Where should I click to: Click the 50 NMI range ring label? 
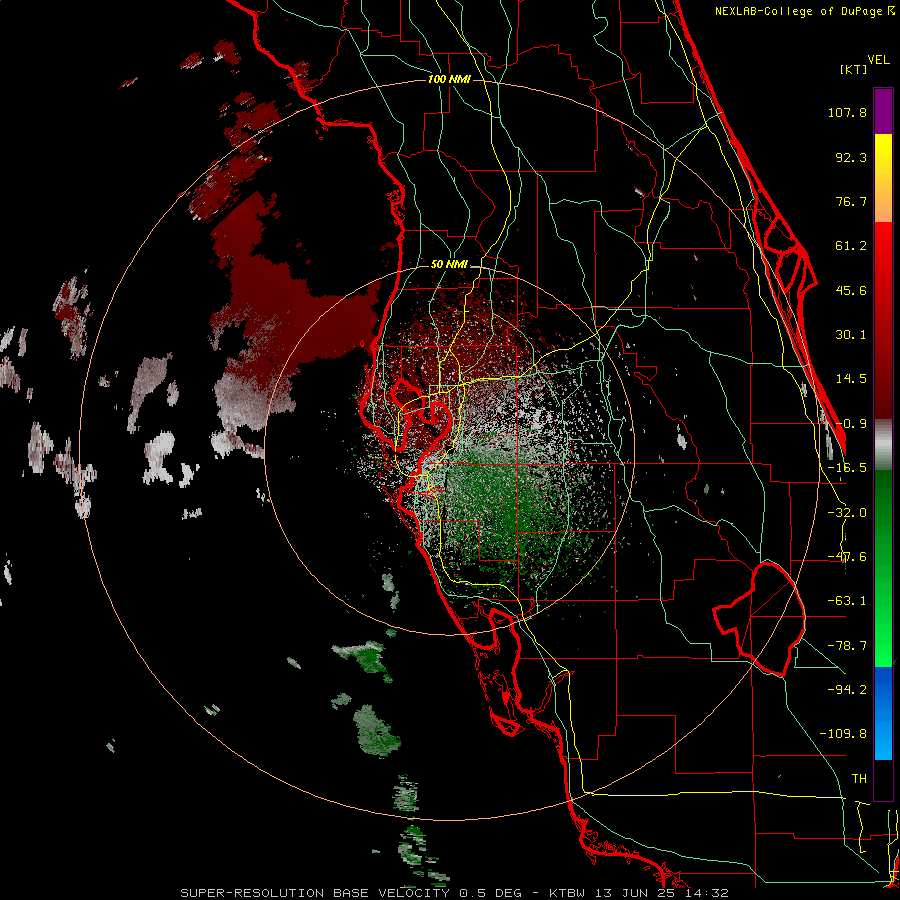pyautogui.click(x=449, y=265)
